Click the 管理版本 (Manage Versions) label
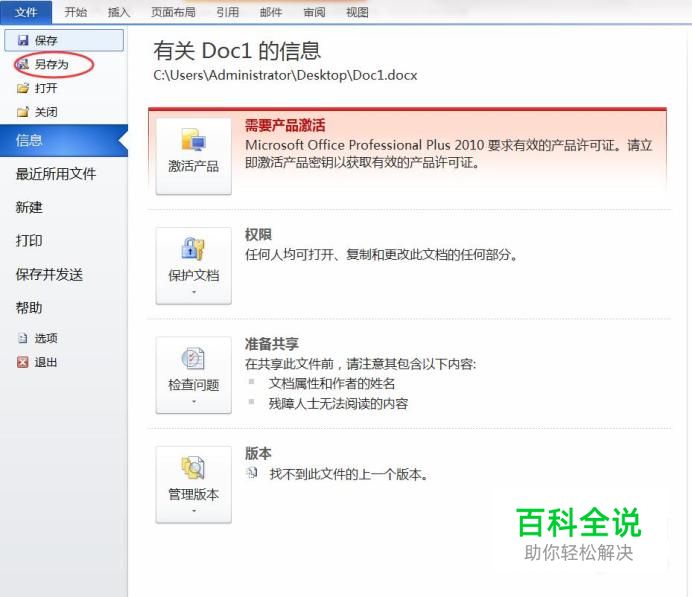Image resolution: width=692 pixels, height=597 pixels. (x=193, y=494)
